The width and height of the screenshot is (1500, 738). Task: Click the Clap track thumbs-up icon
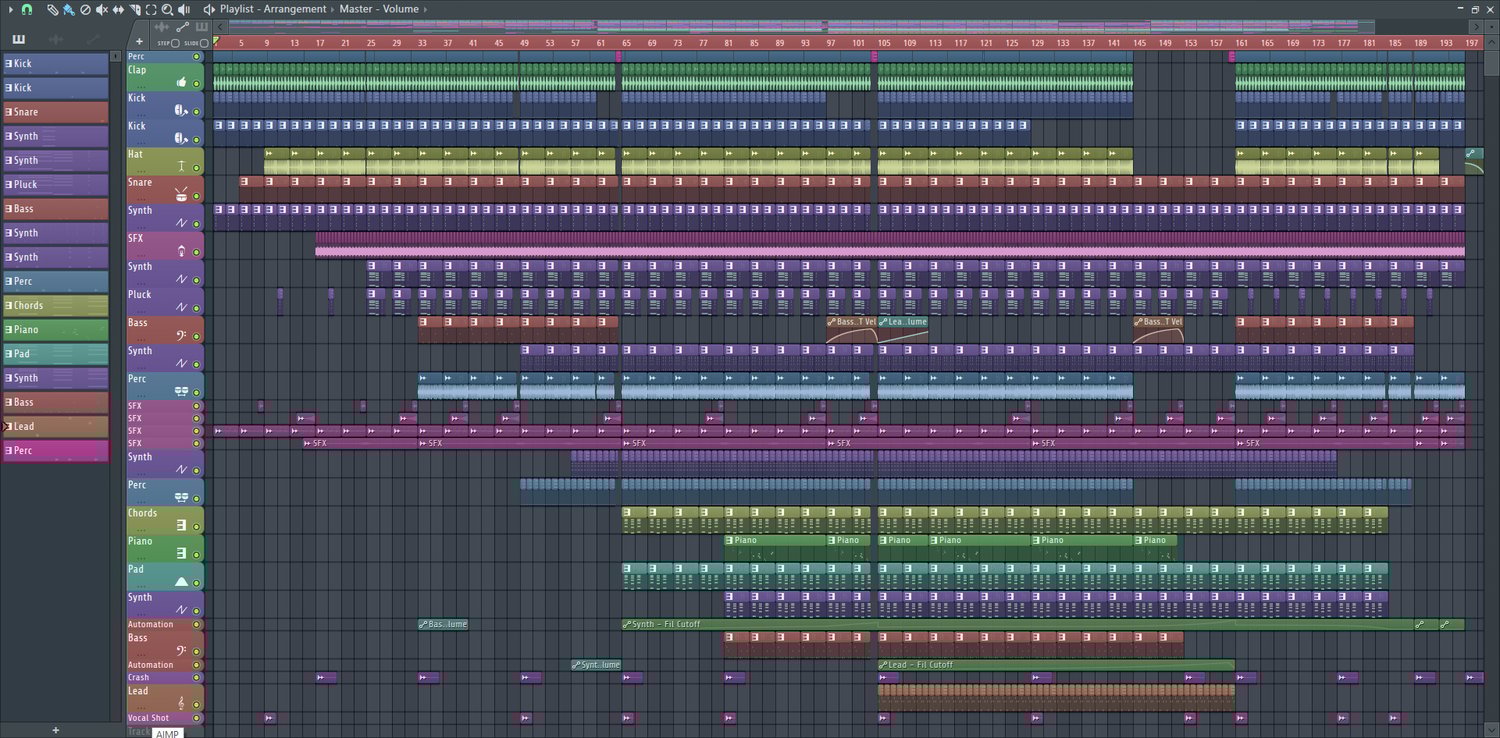coord(182,83)
